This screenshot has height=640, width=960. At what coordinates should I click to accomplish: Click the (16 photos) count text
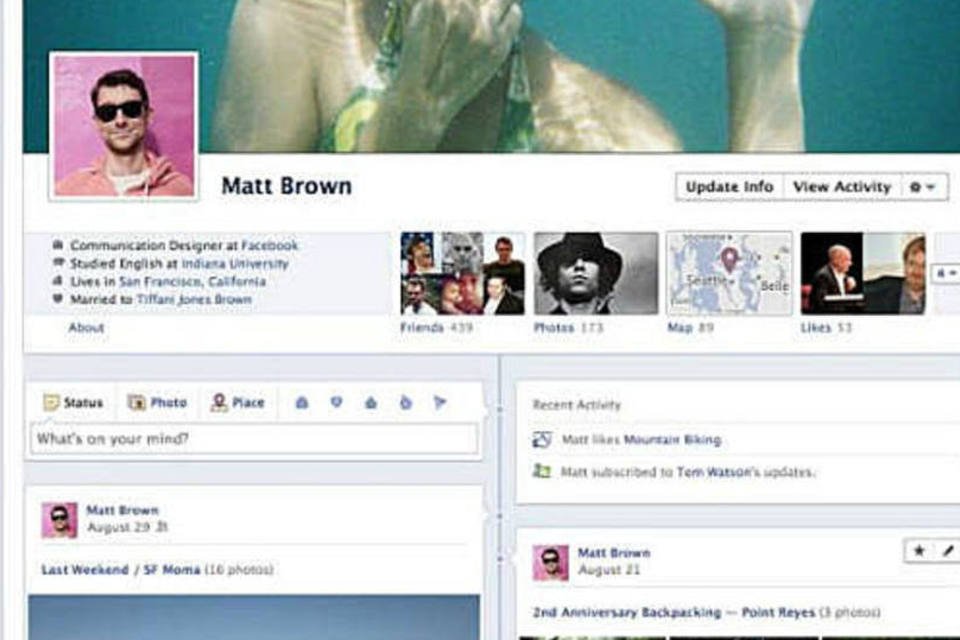(239, 570)
